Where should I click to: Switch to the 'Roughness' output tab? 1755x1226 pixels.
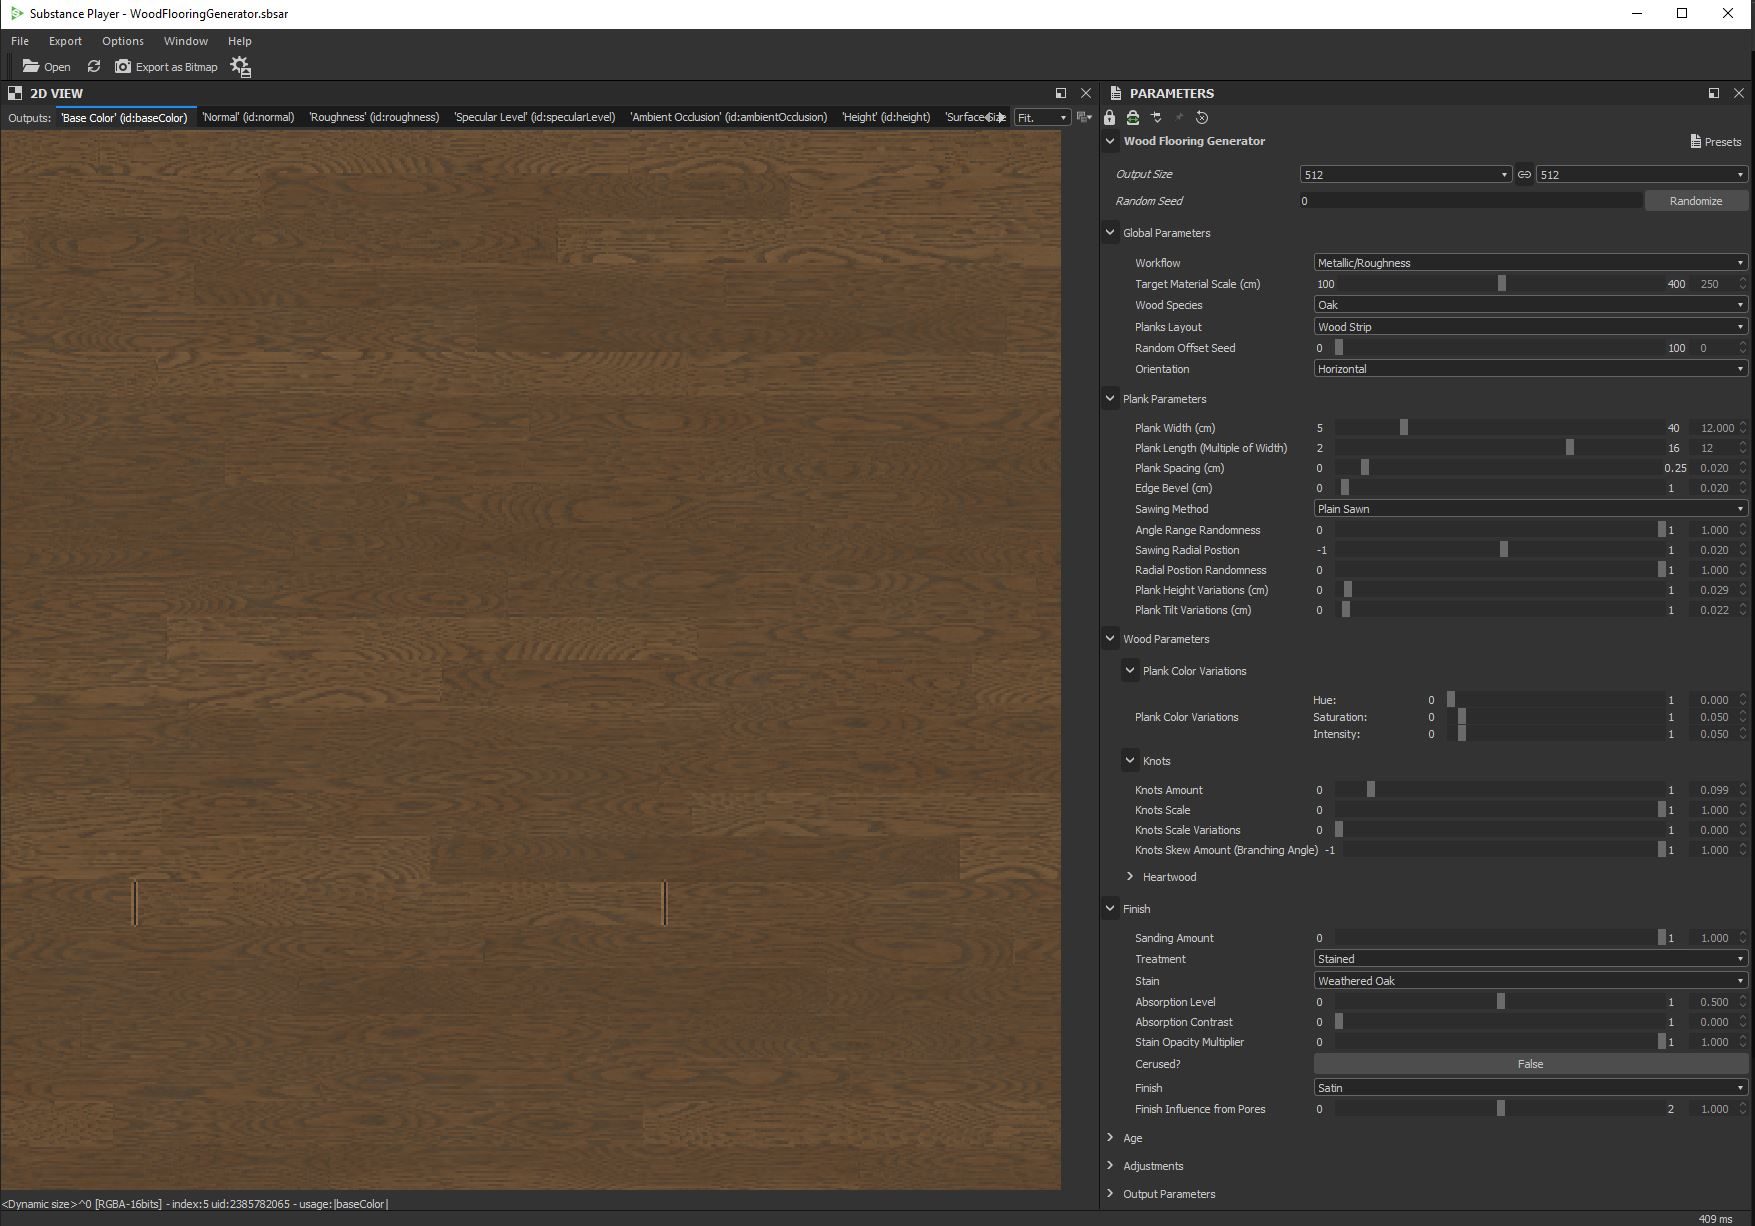[x=374, y=117]
